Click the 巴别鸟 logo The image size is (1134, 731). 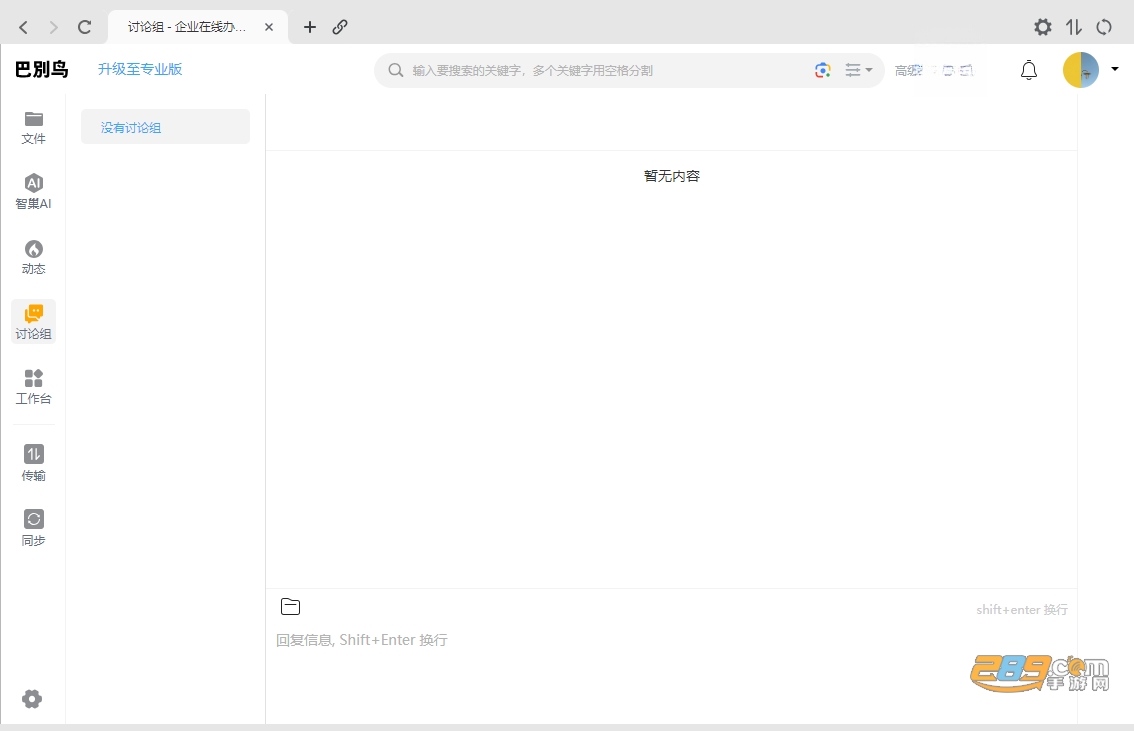41,69
